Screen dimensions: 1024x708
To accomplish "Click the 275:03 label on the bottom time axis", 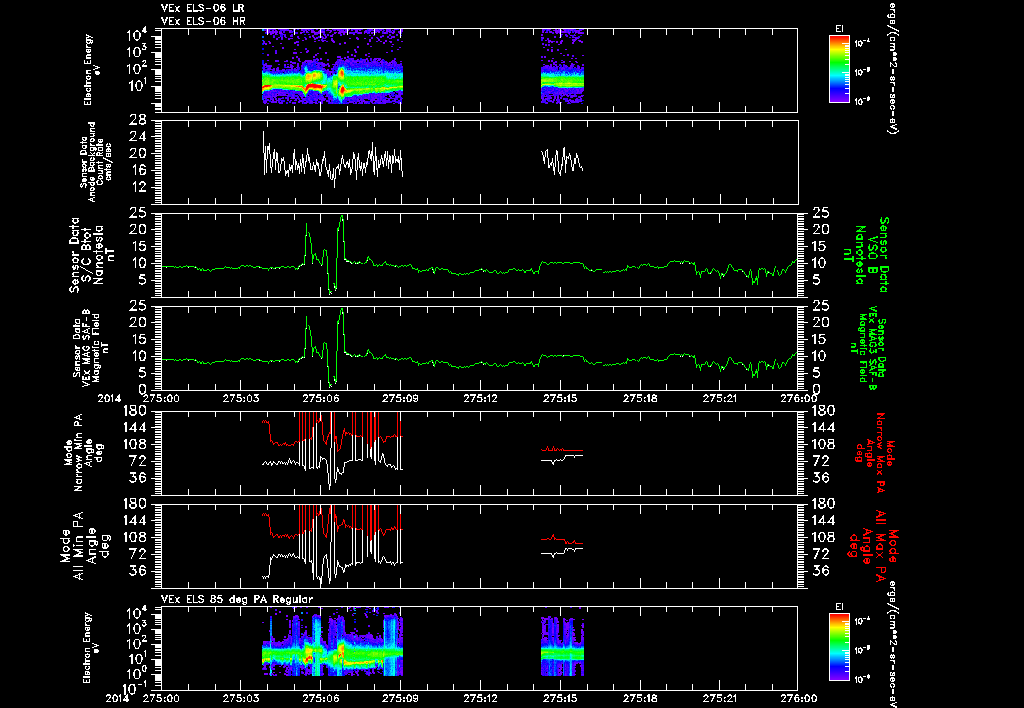I will tap(241, 698).
